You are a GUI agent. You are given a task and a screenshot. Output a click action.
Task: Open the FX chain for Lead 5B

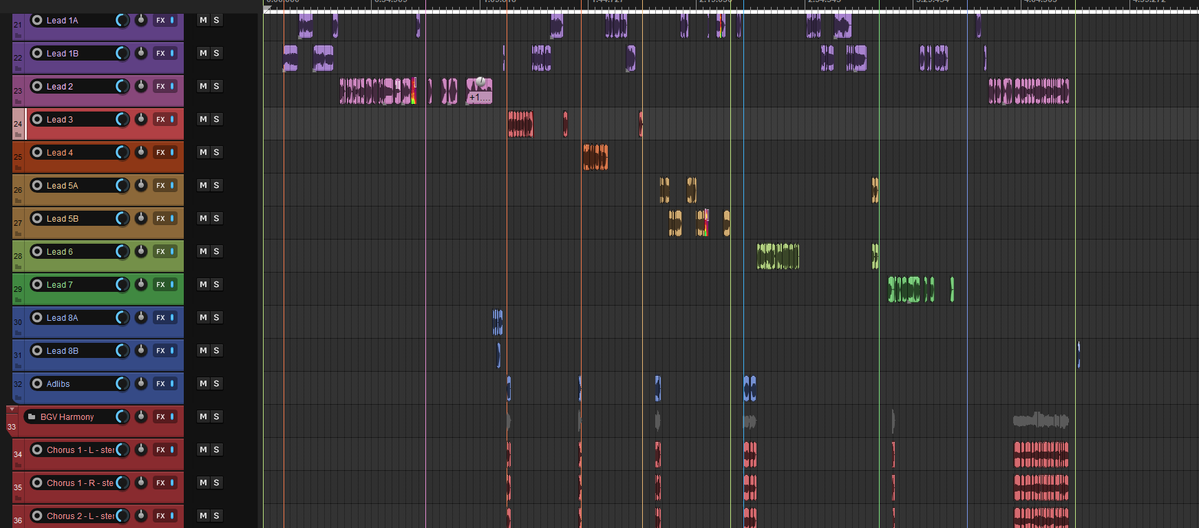[161, 218]
